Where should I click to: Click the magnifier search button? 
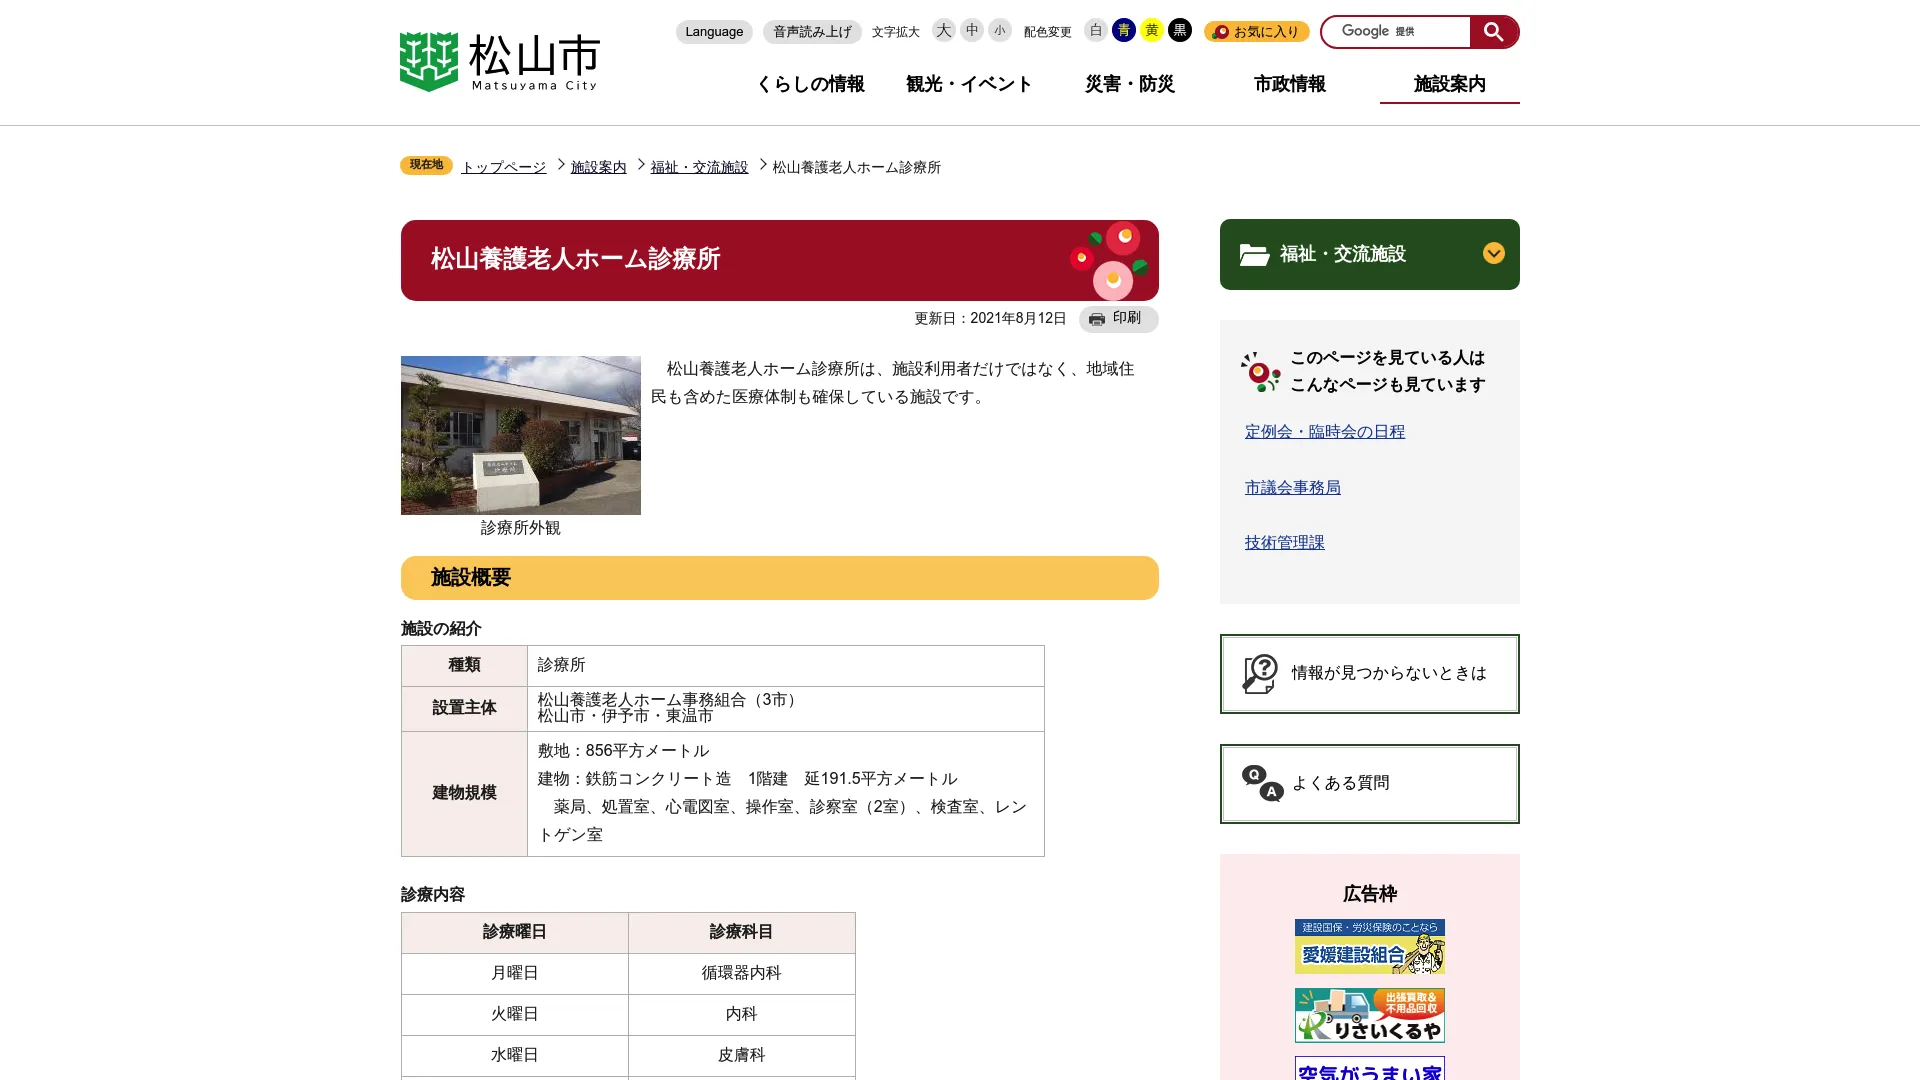1493,32
